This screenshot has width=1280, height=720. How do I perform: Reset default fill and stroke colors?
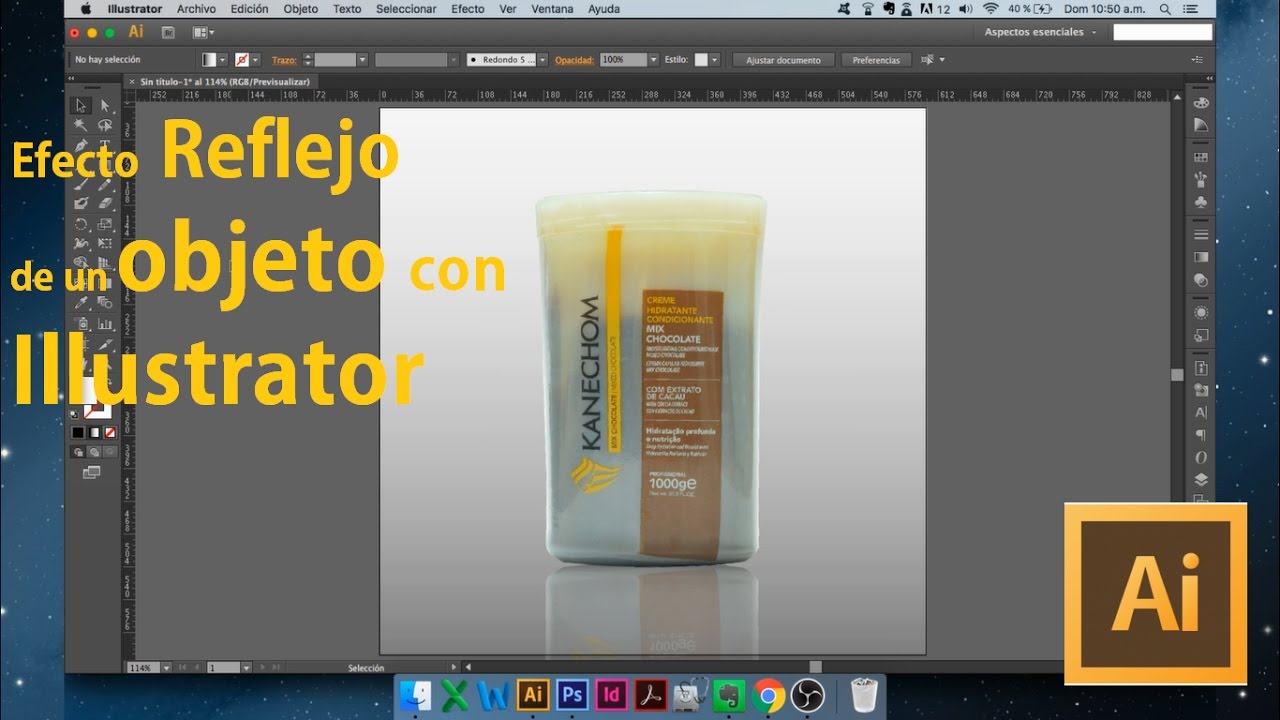point(75,413)
